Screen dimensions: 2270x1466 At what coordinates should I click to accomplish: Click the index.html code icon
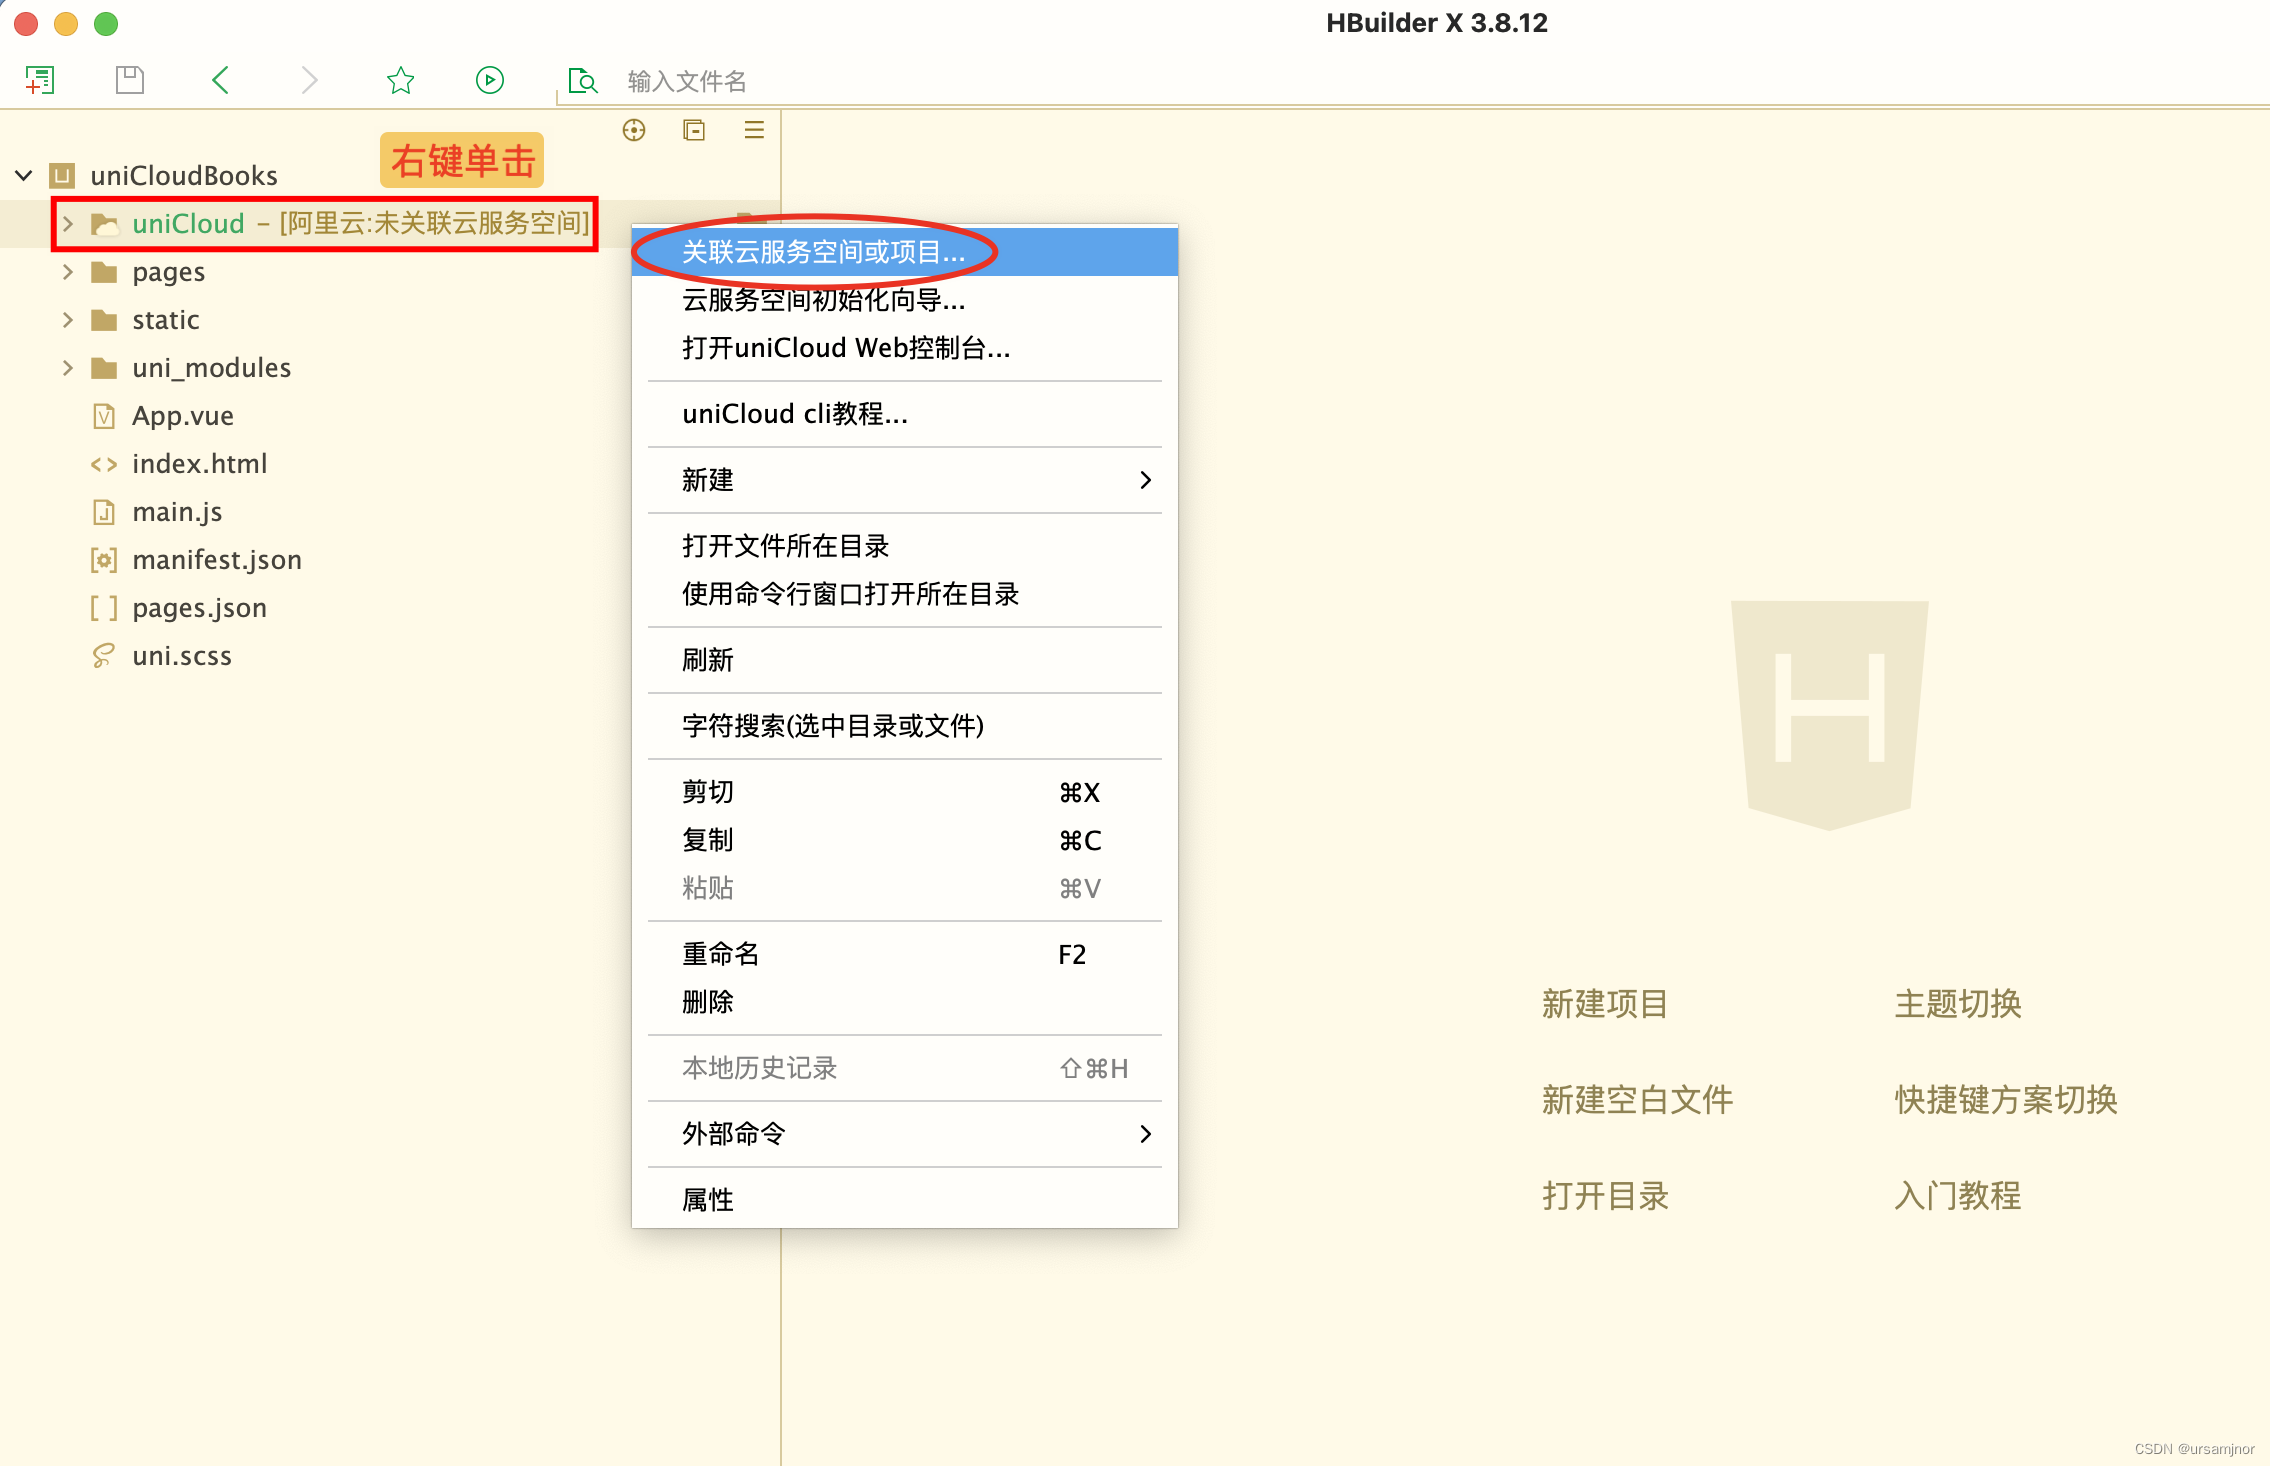[x=104, y=464]
